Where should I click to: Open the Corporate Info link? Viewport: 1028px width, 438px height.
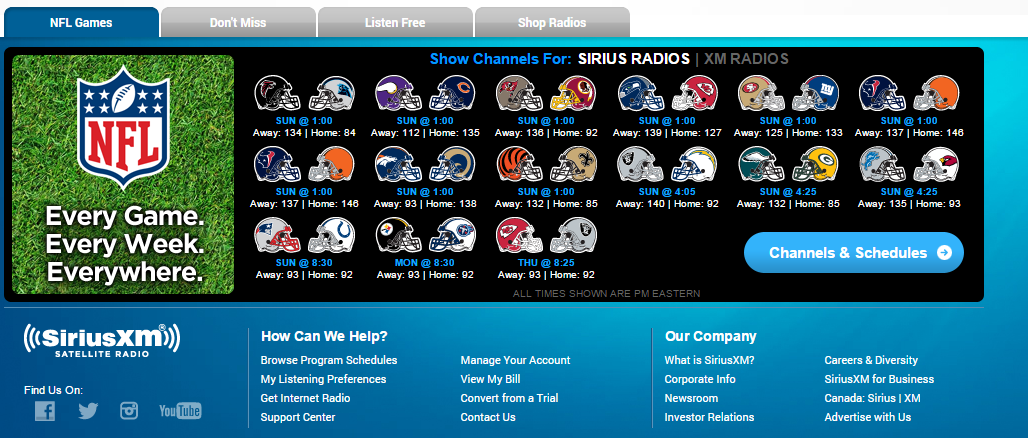700,379
